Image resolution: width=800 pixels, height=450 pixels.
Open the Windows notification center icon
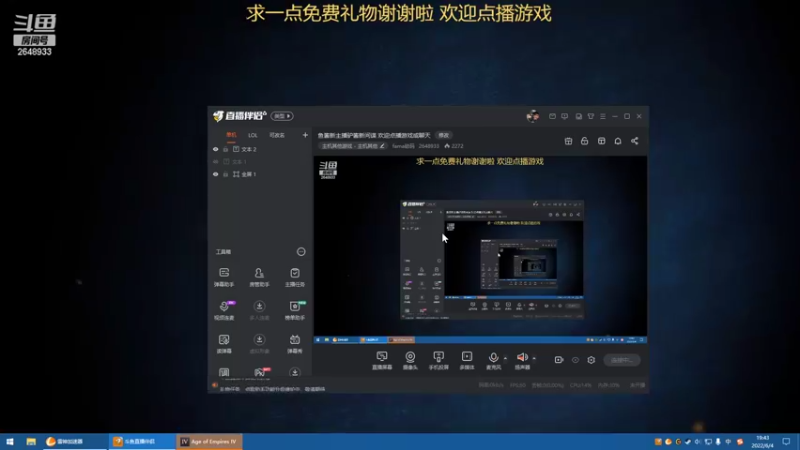click(x=786, y=441)
